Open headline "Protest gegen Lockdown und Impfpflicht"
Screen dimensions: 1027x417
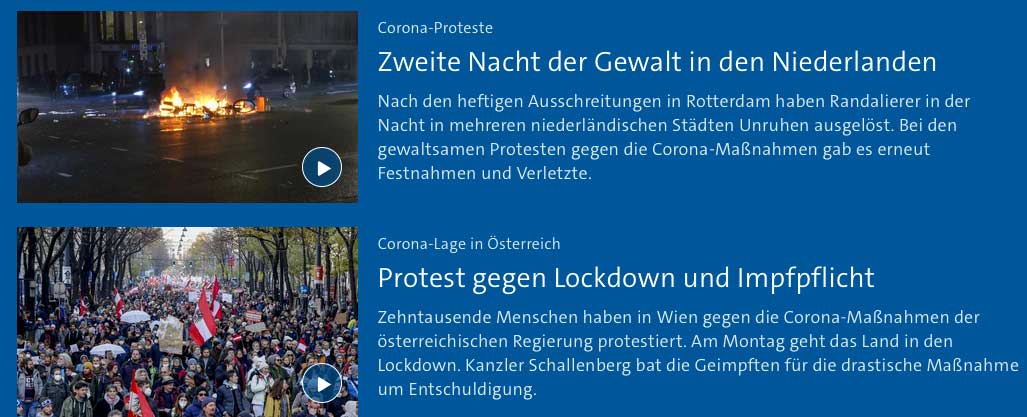pos(626,278)
